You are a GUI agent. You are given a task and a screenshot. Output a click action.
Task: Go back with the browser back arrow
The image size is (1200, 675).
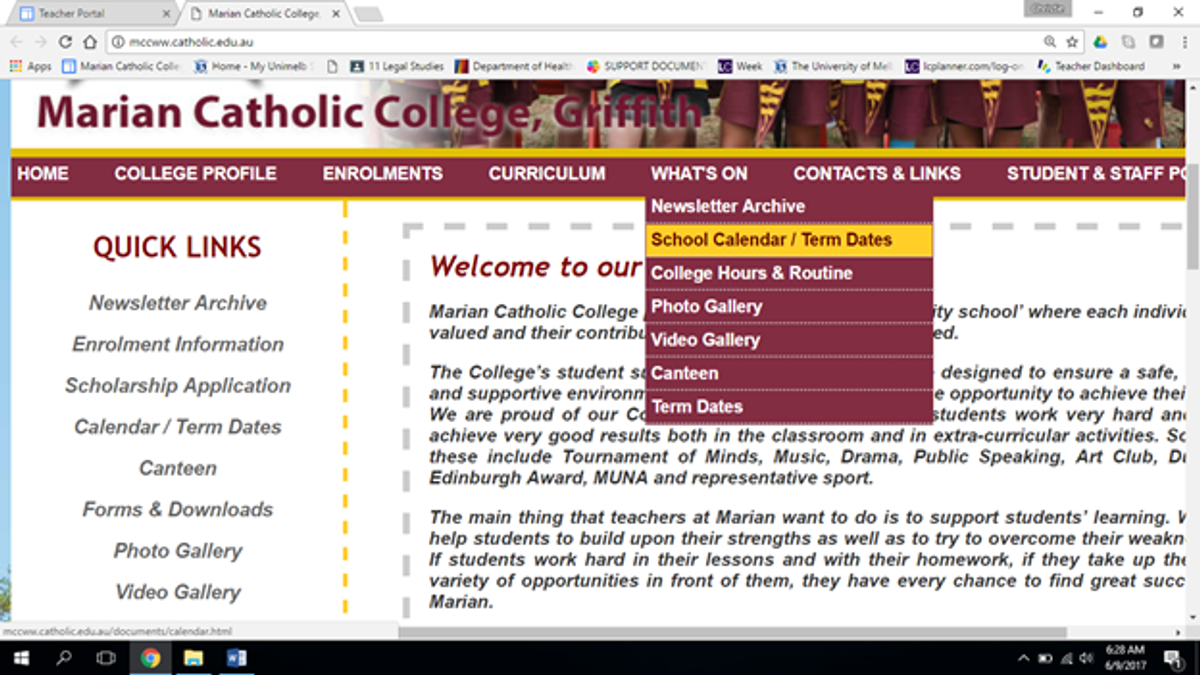17,42
